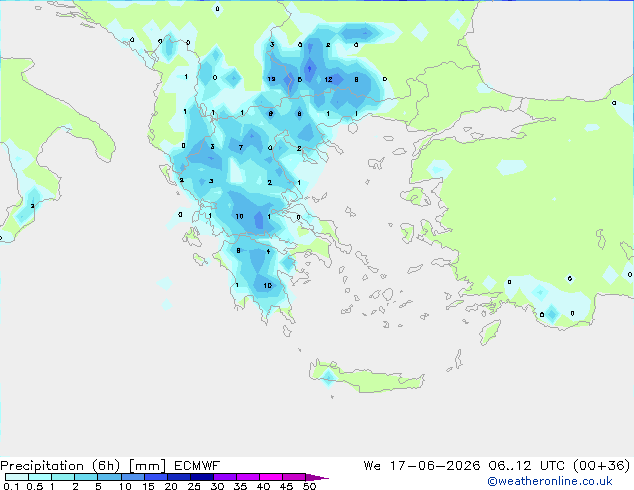Pick the 15–20 mm blue legend block
The height and width of the screenshot is (490, 634).
(x=156, y=477)
